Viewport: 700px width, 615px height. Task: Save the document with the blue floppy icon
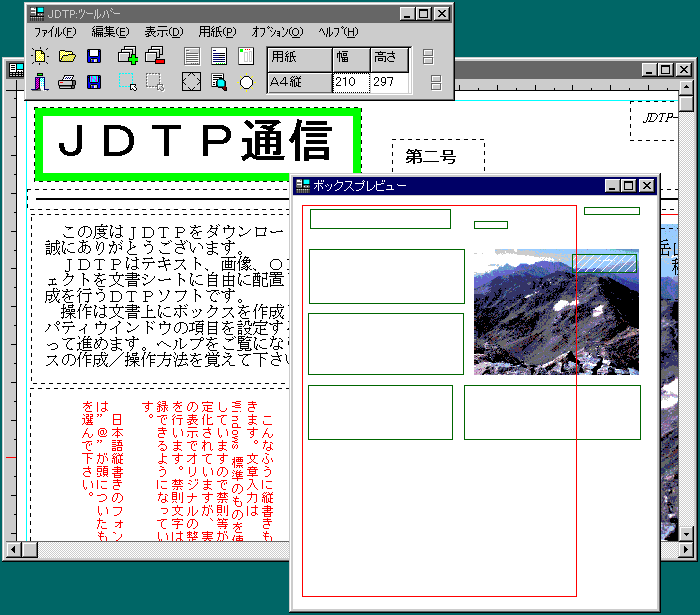[94, 56]
